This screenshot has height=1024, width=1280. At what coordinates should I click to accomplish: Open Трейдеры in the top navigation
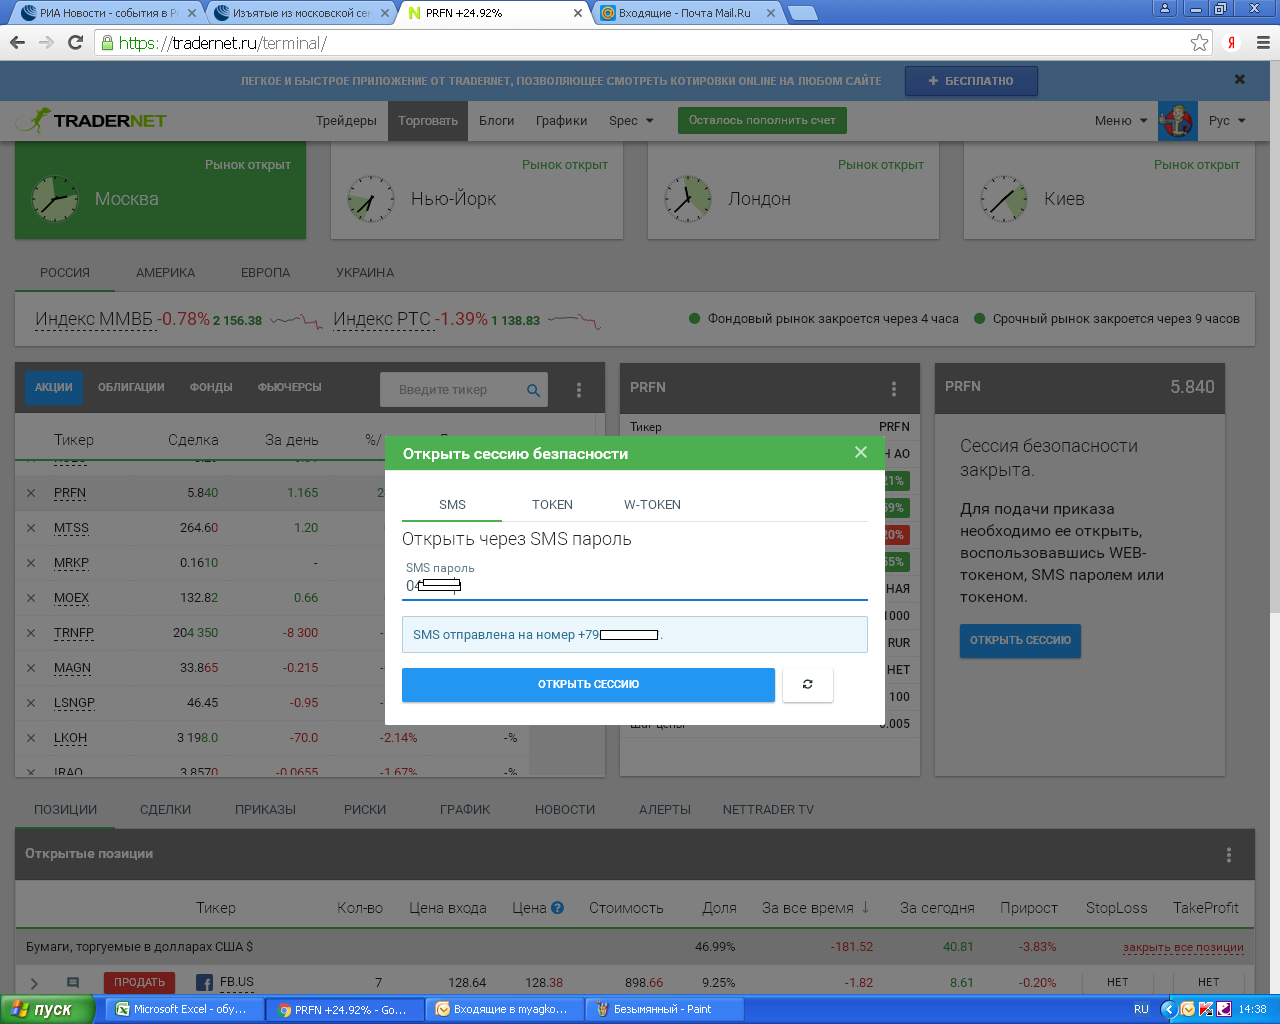click(346, 121)
